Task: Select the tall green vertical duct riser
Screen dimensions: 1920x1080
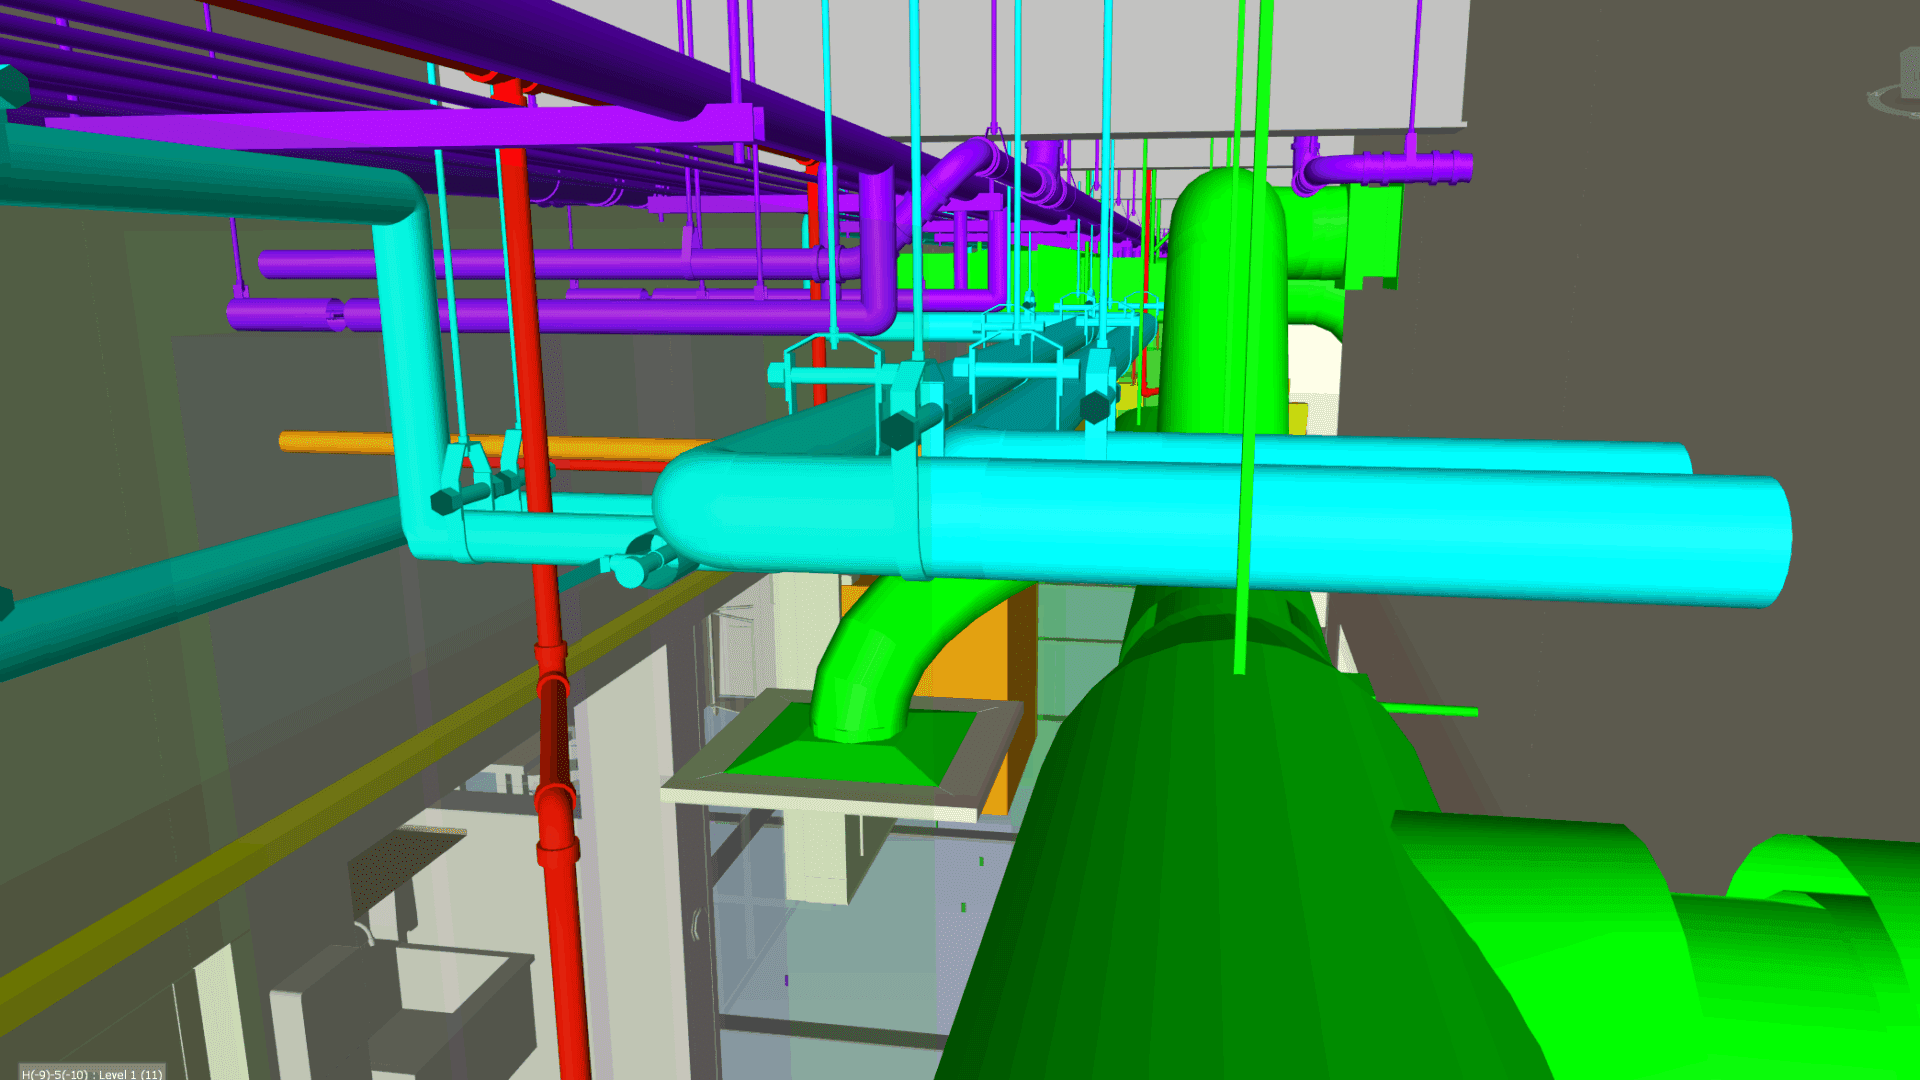Action: click(x=1205, y=300)
